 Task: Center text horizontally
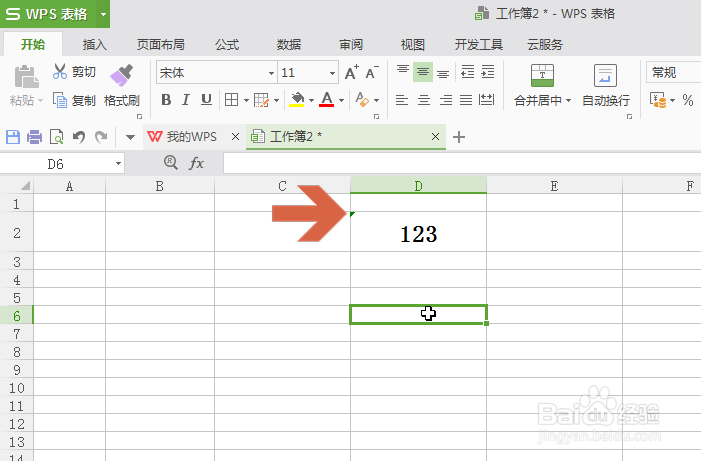click(423, 100)
